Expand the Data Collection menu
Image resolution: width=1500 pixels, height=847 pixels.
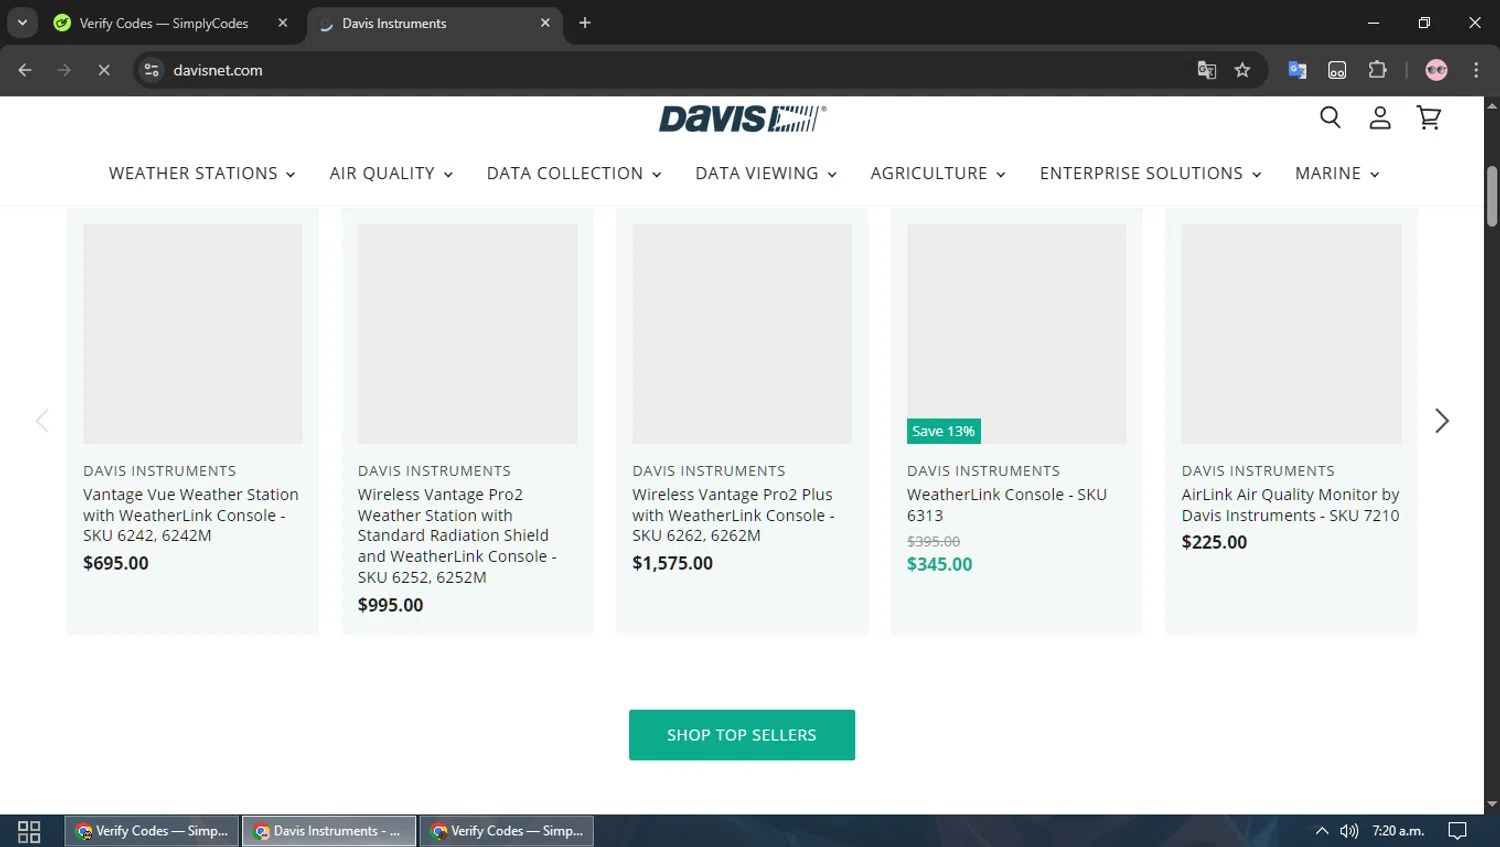[x=574, y=174]
